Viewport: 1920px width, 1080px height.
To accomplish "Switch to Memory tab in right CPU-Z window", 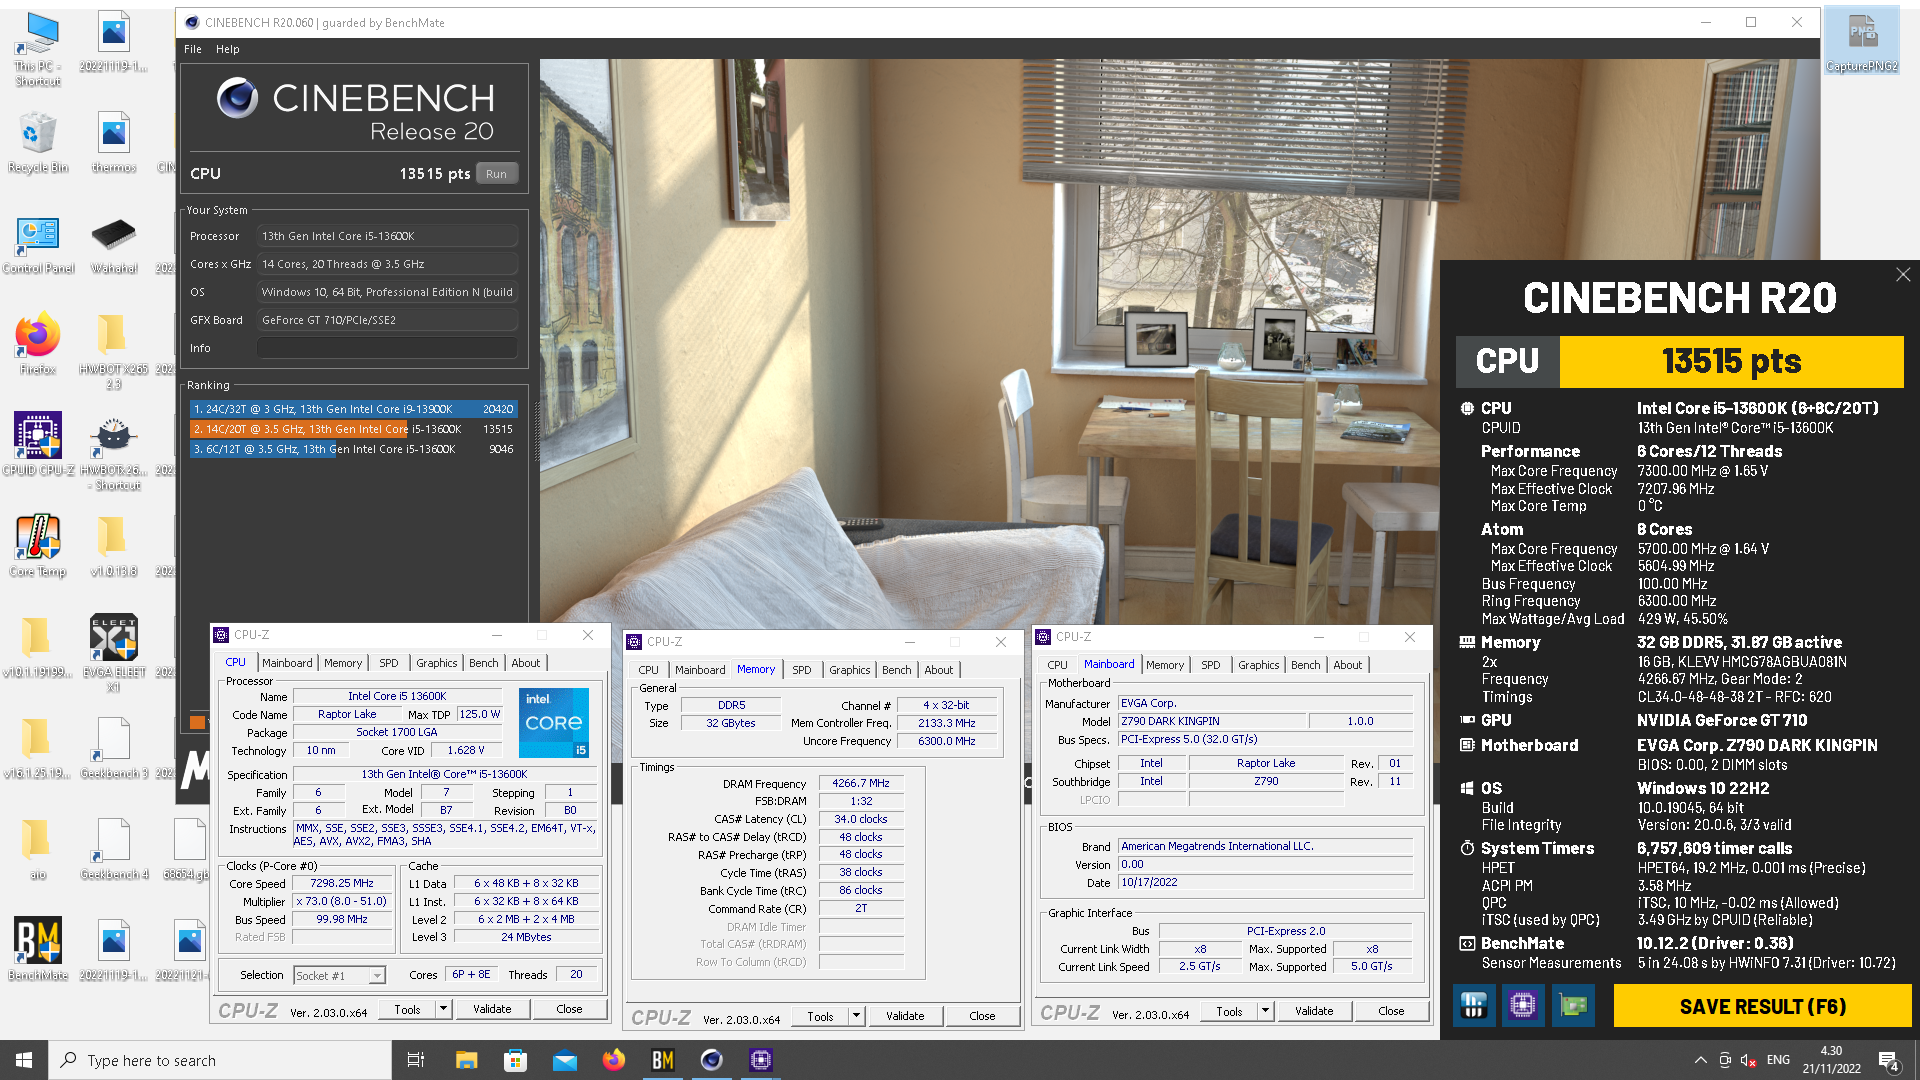I will coord(1165,665).
